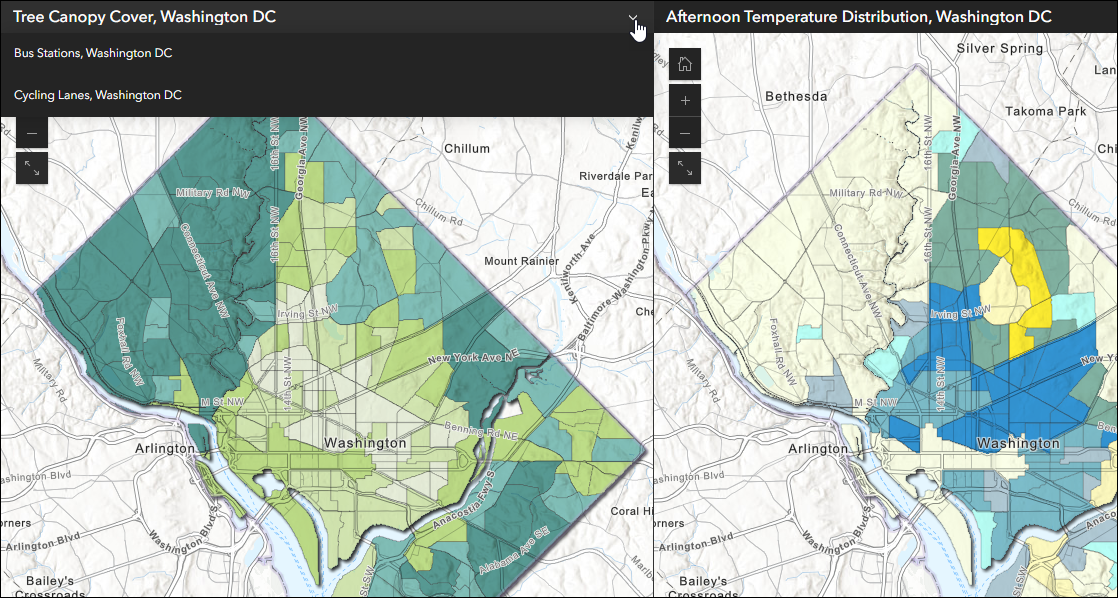Zoom out on the Tree Canopy map
Viewport: 1118px width, 598px height.
click(x=32, y=133)
